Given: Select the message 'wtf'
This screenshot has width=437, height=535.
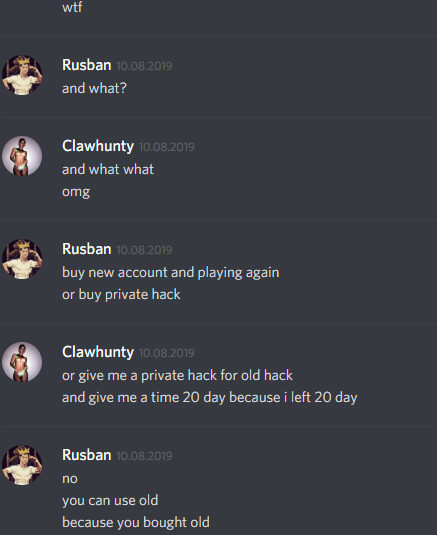Looking at the screenshot, I should tap(72, 7).
